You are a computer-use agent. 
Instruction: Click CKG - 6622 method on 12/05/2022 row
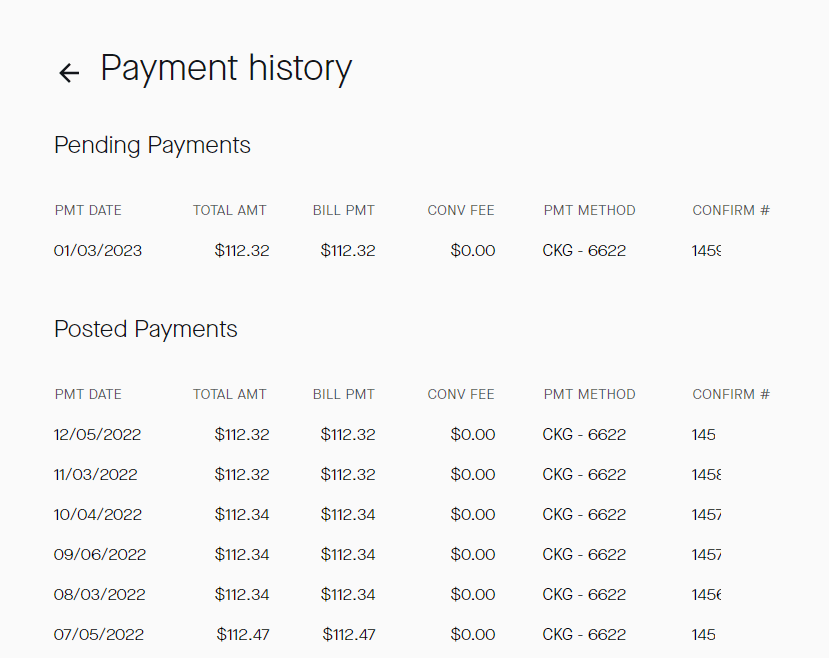(x=584, y=434)
